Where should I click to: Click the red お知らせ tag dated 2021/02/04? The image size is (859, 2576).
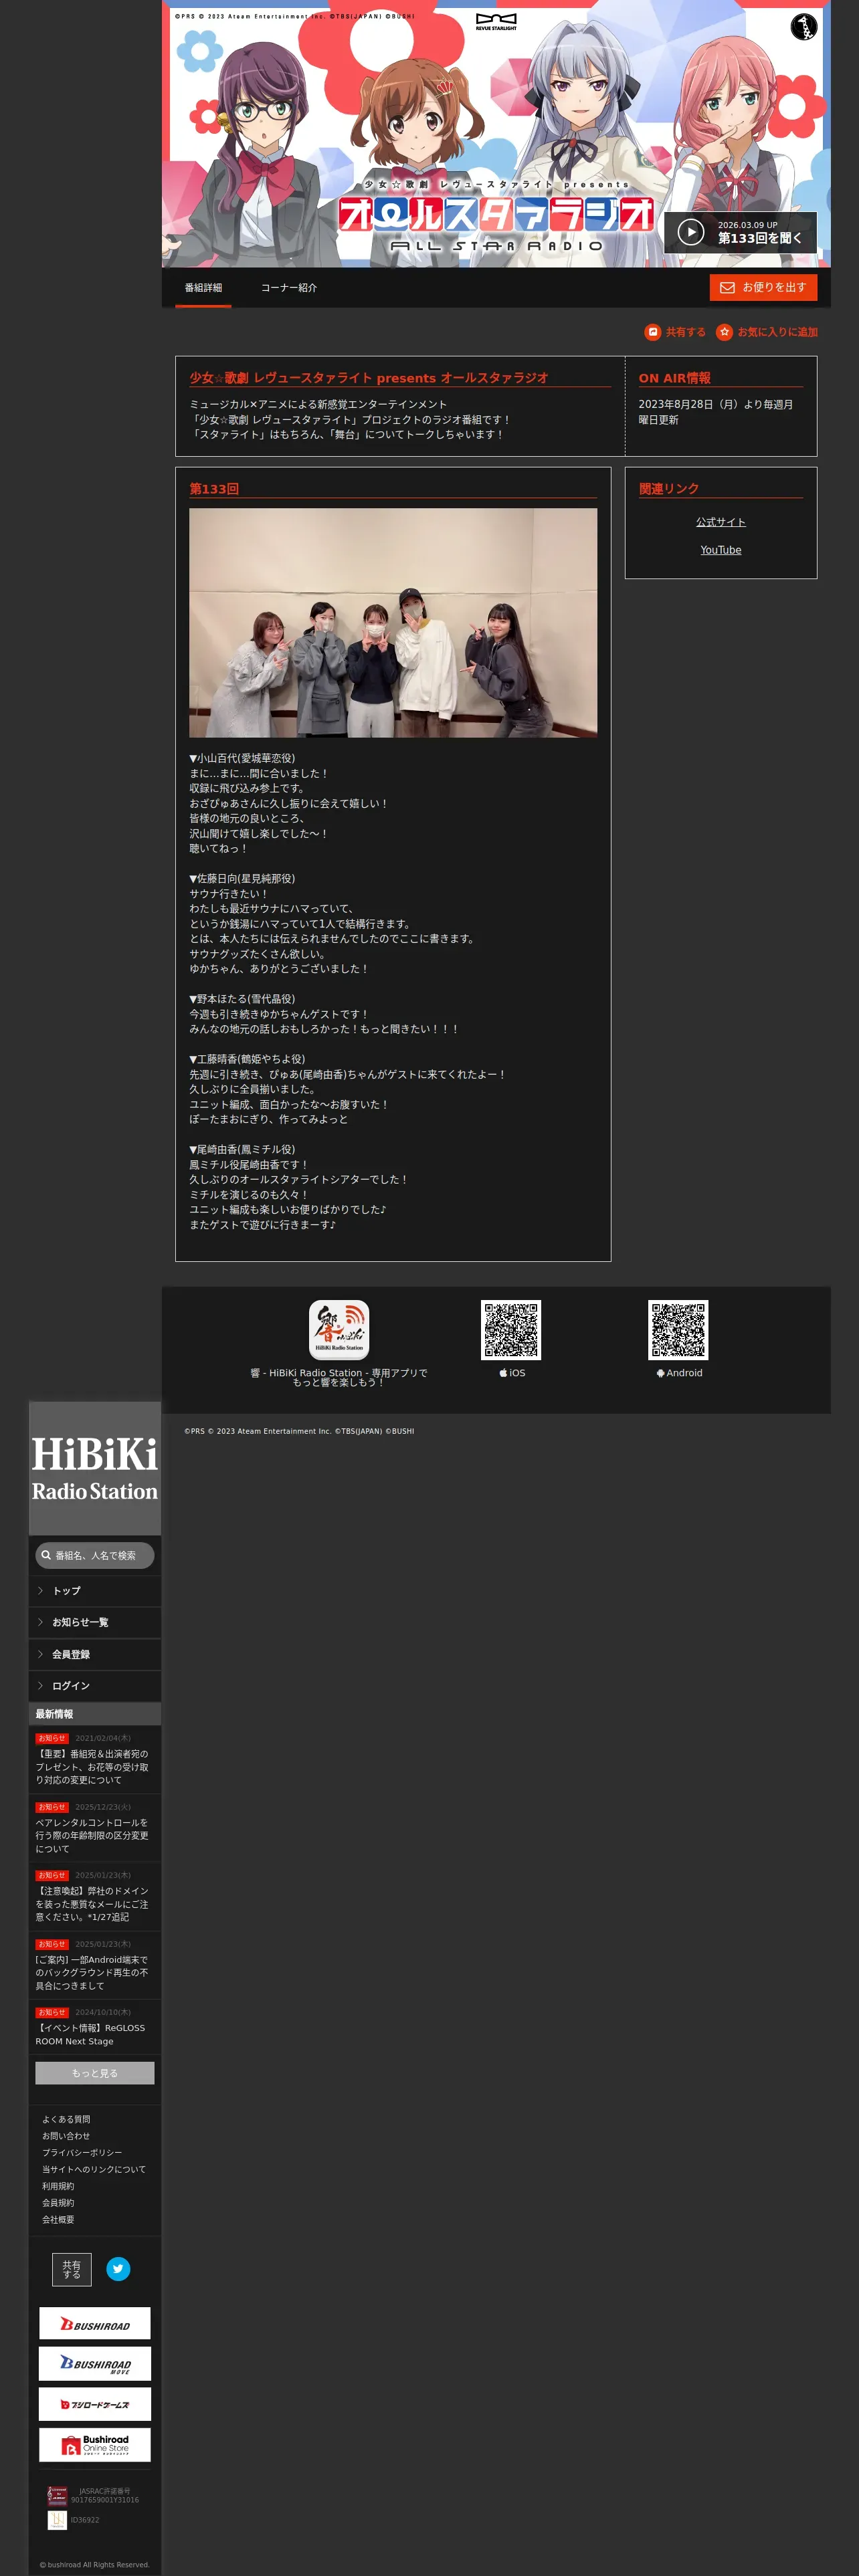click(x=52, y=1738)
